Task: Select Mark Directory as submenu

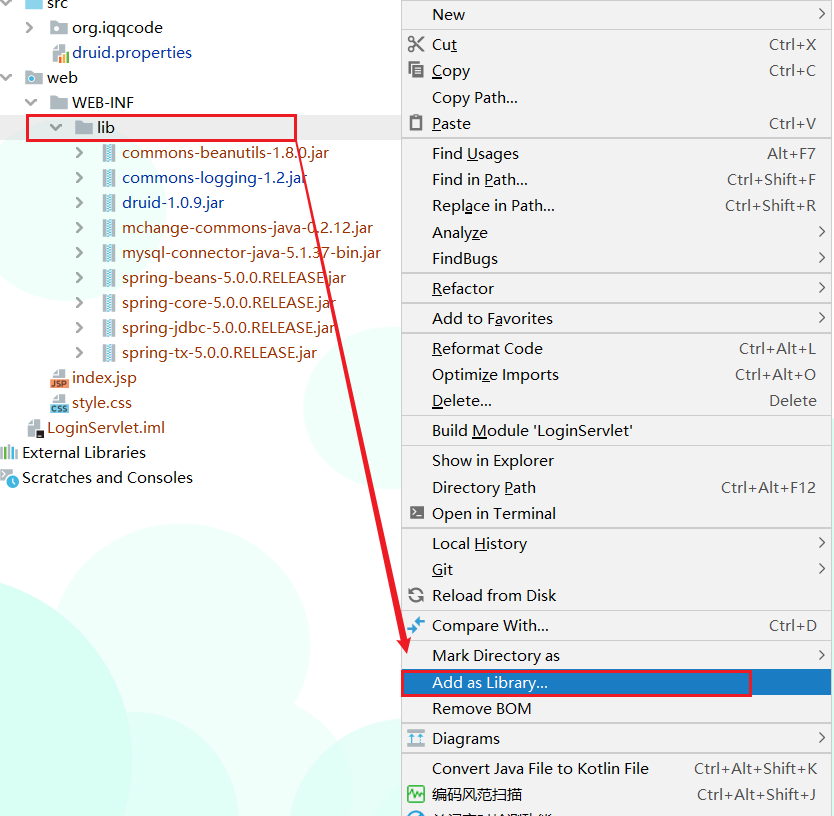Action: tap(616, 655)
